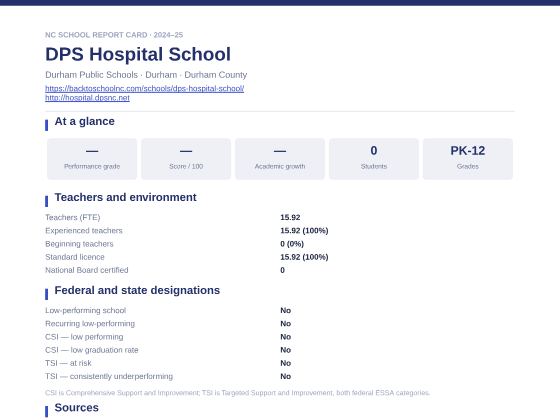Open the backtoschoolnc.com DPS Hospital School link
Viewport: 560px width, 420px height.
145,88
